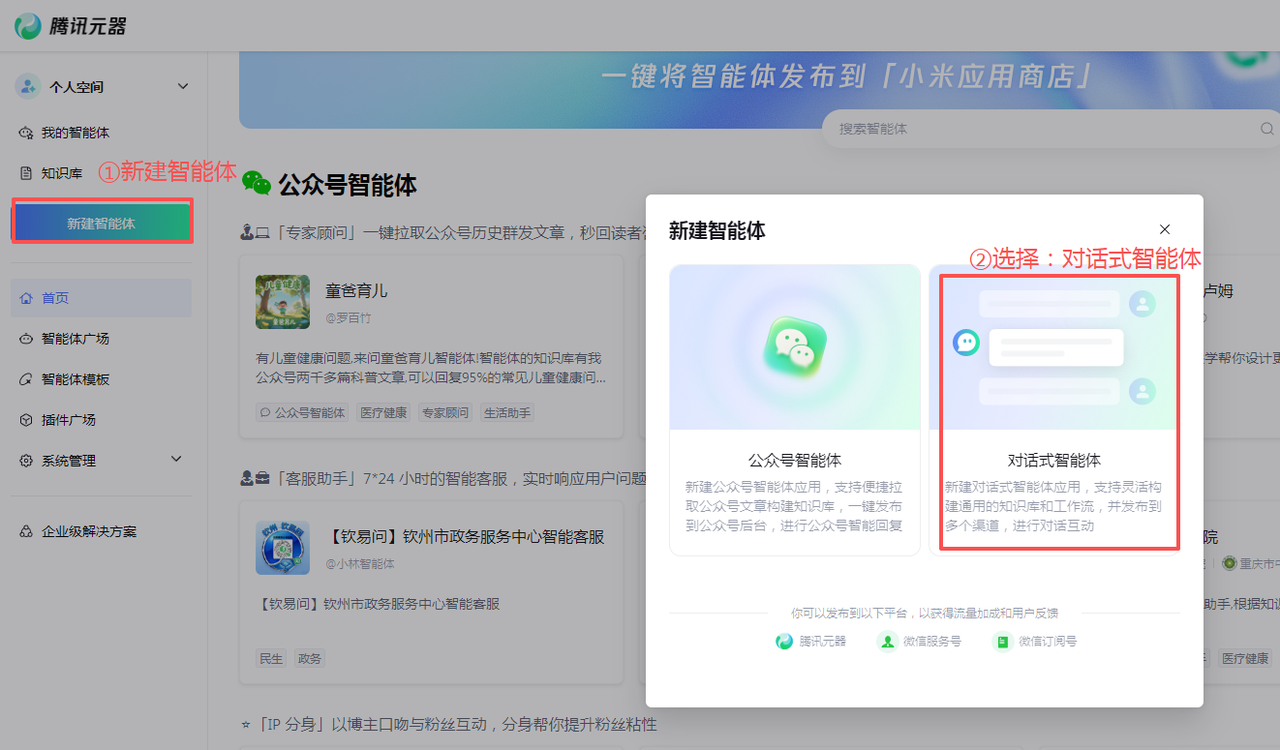The width and height of the screenshot is (1280, 750).
Task: Open the 钦易问 agent avatar thumbnail
Action: [282, 548]
